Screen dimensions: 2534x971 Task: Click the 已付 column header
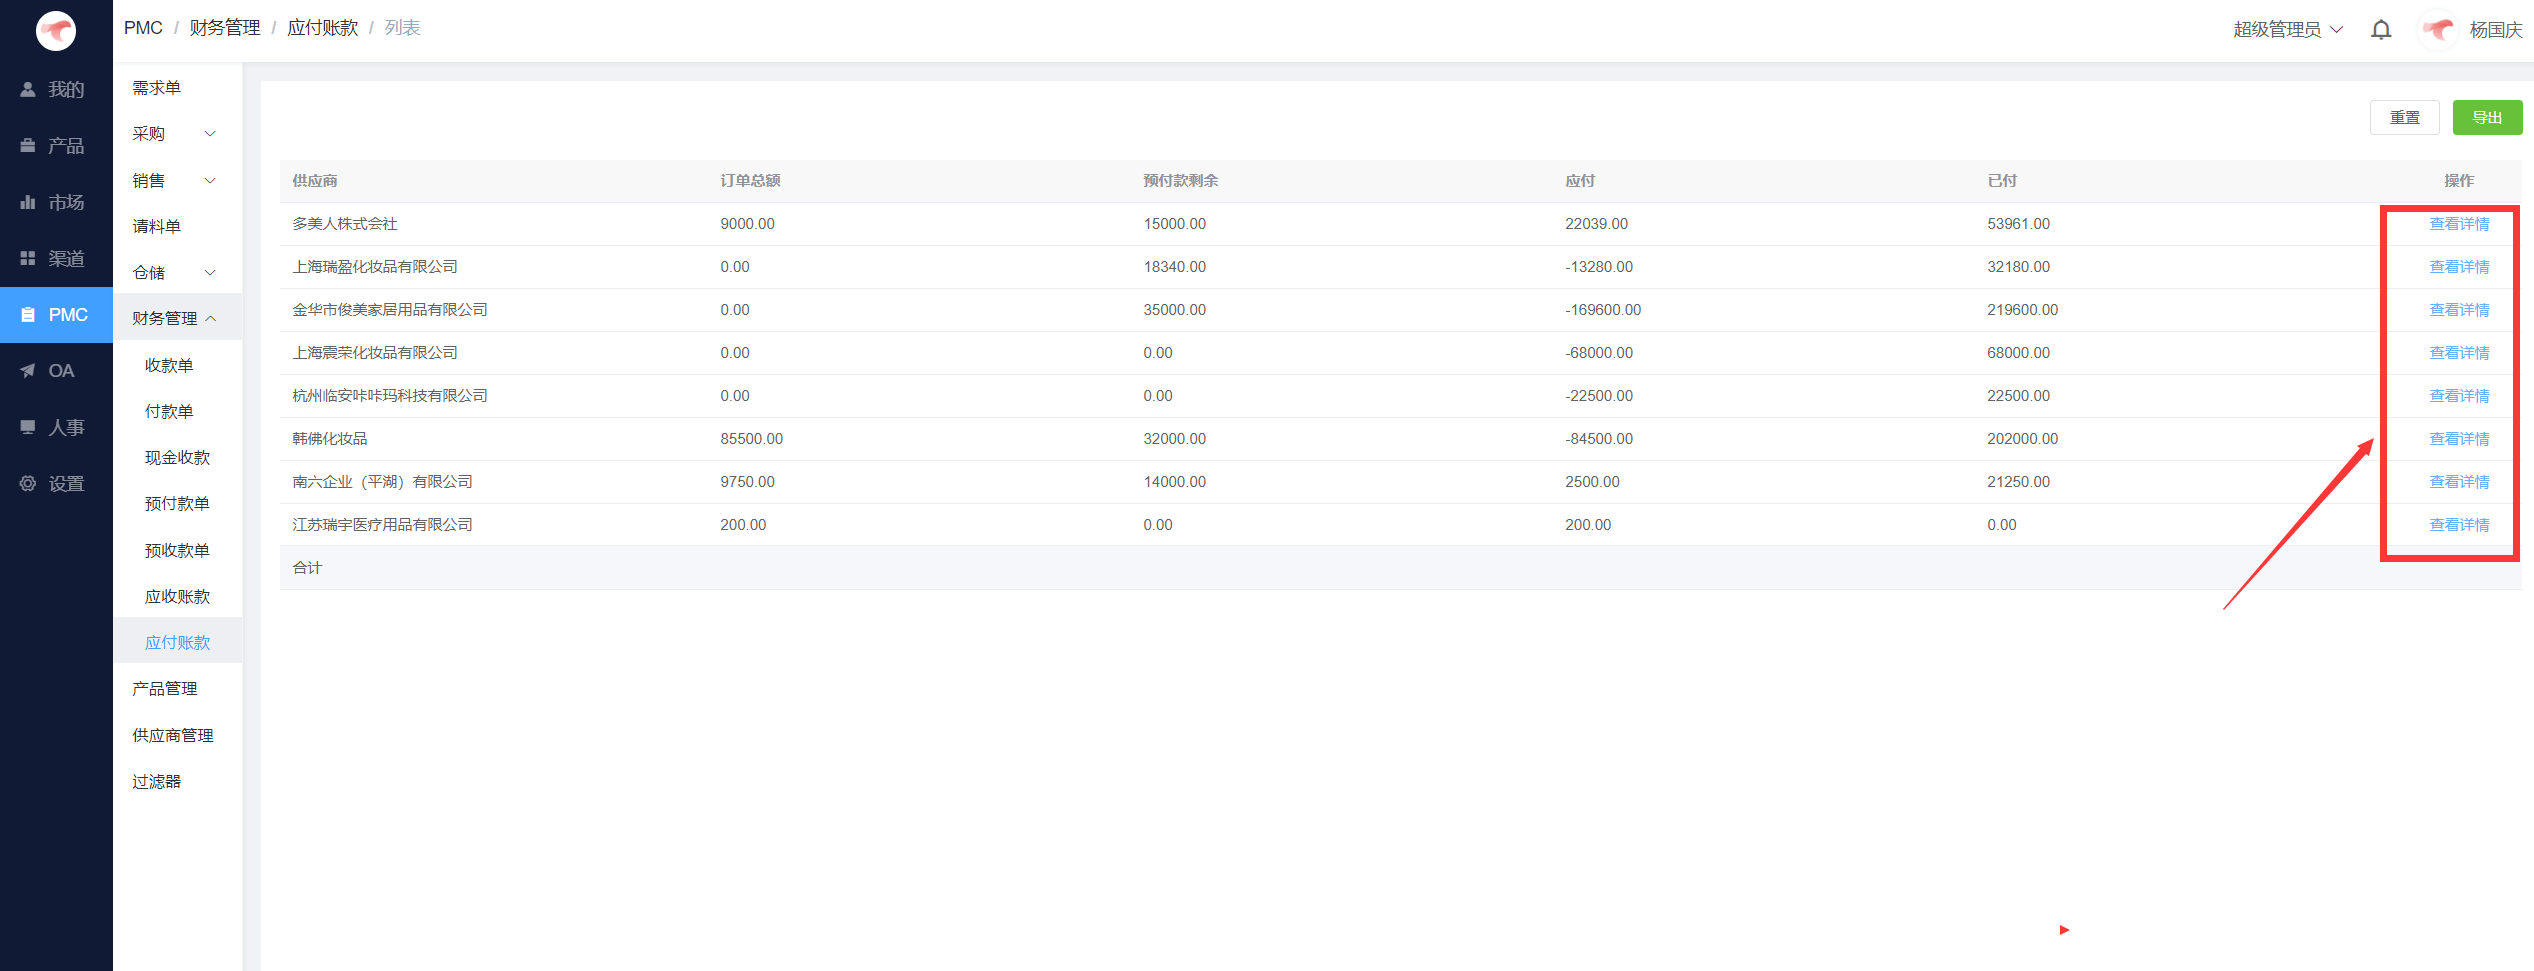2002,181
